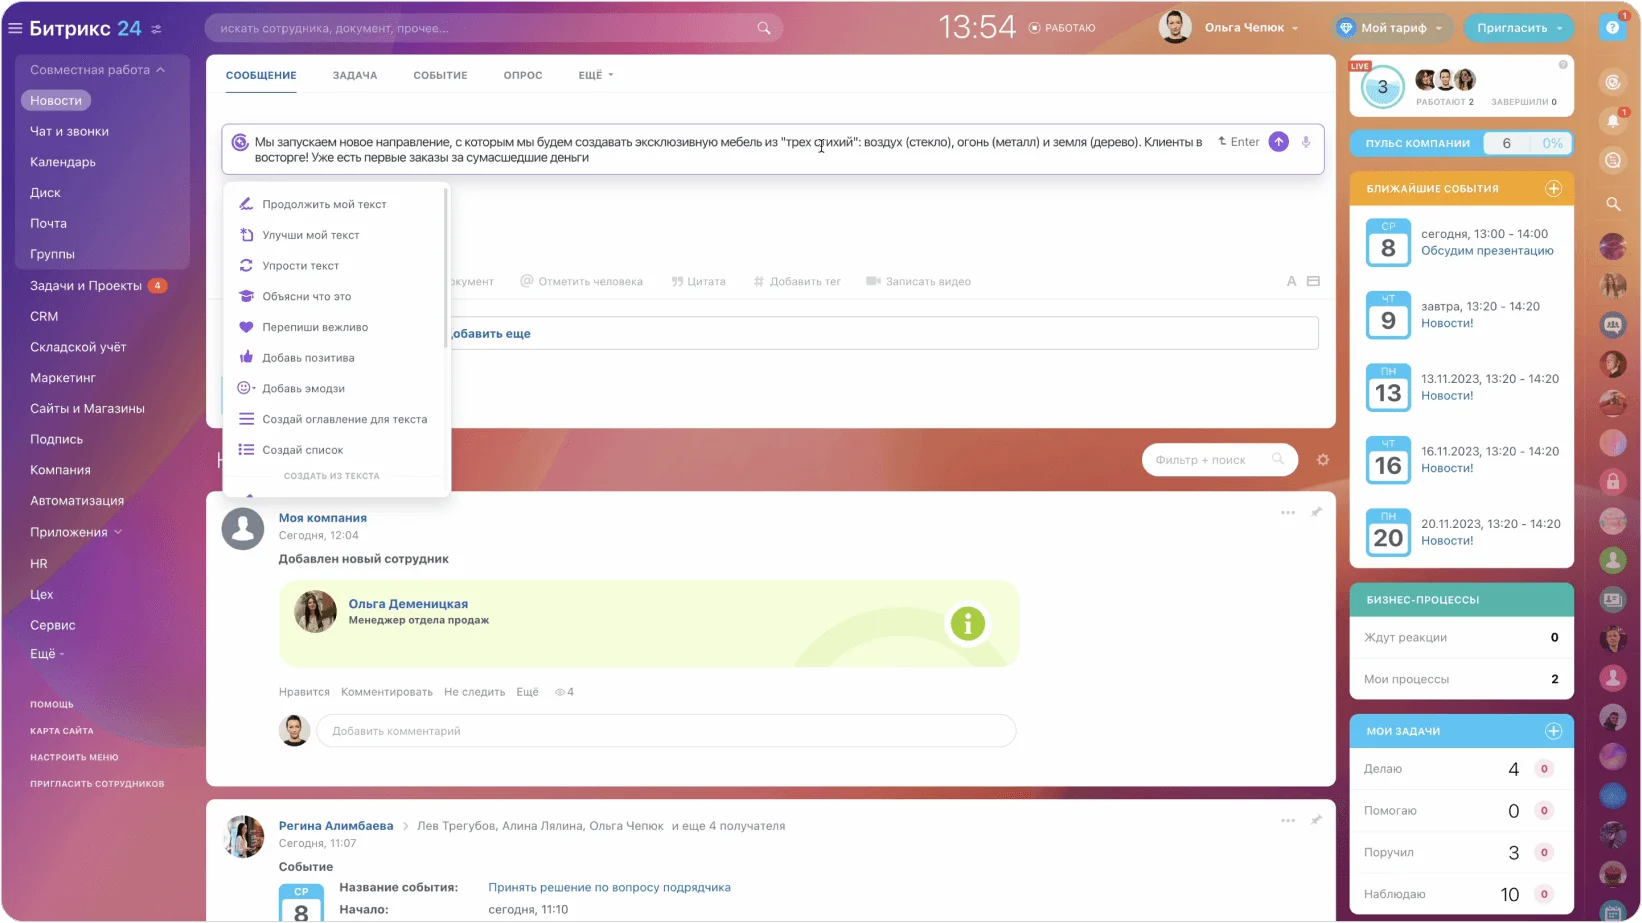Image resolution: width=1642 pixels, height=923 pixels.
Task: Click the text formatting letter A icon
Action: 1291,281
